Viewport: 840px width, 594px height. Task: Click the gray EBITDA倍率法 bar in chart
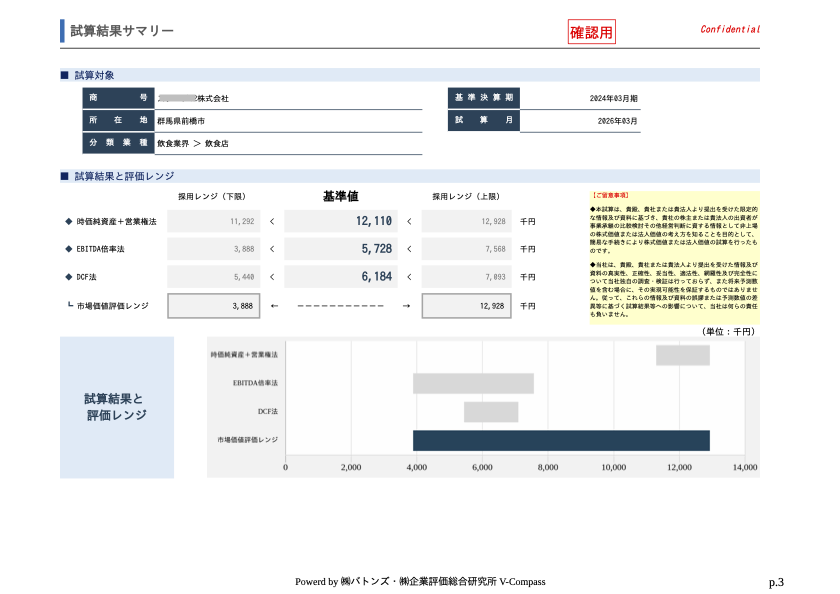pyautogui.click(x=473, y=384)
